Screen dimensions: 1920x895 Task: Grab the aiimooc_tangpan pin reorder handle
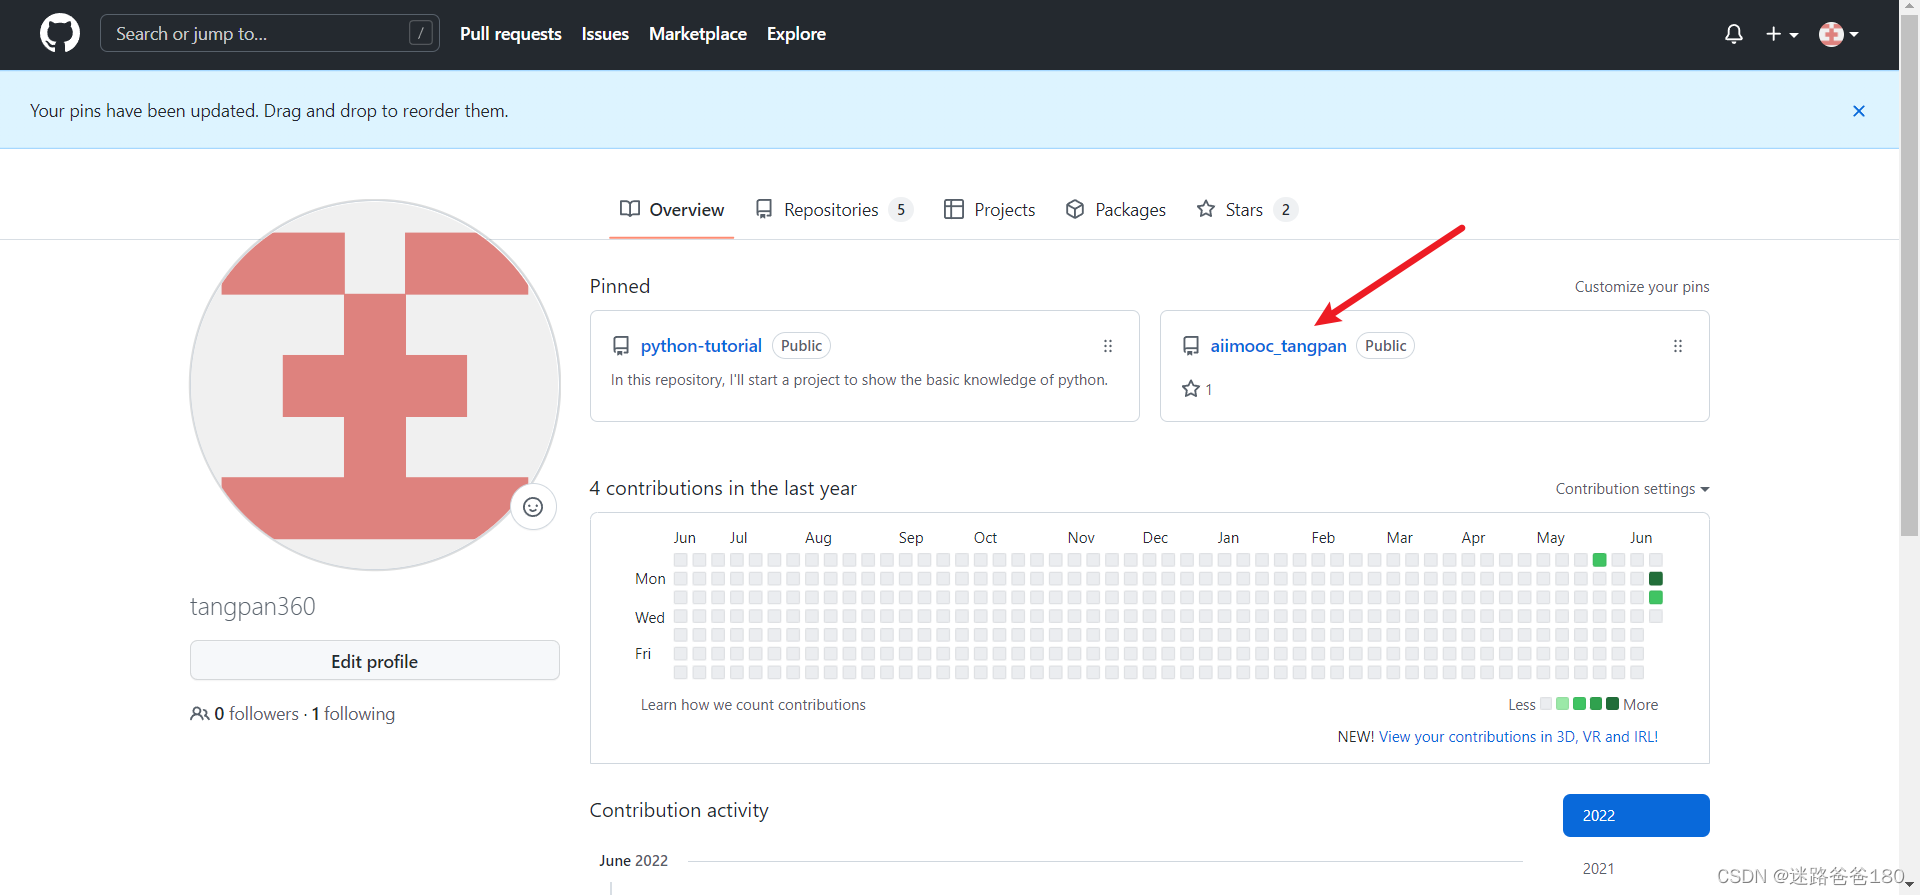pyautogui.click(x=1678, y=346)
